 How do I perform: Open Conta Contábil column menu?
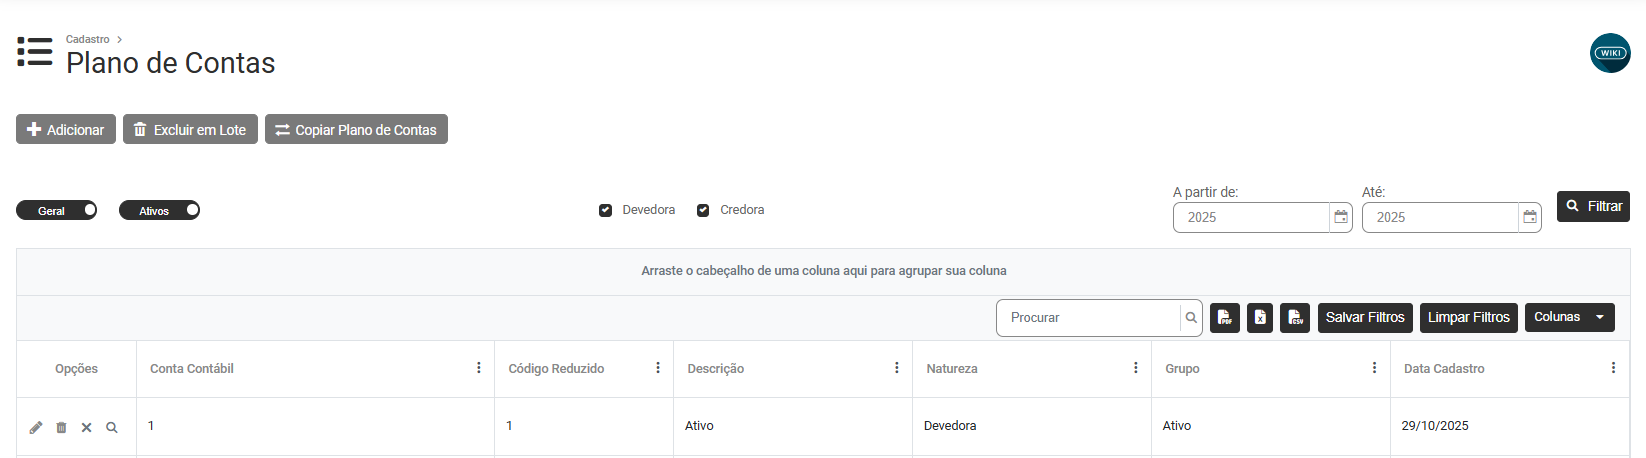[479, 368]
